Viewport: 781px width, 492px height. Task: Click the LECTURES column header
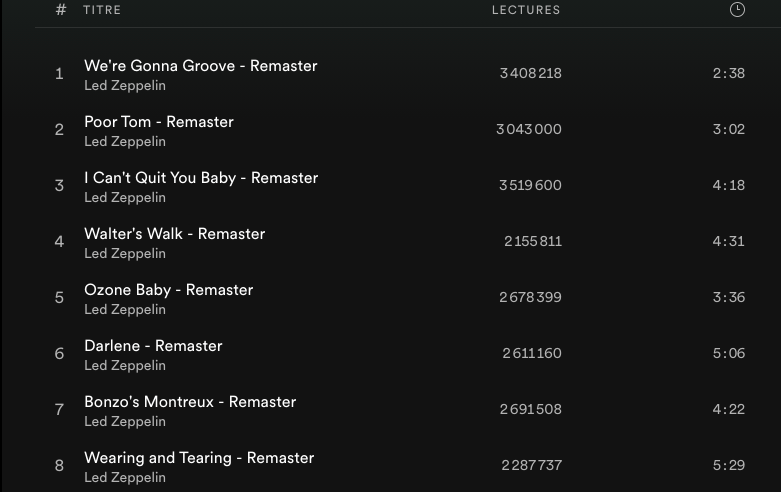coord(526,10)
